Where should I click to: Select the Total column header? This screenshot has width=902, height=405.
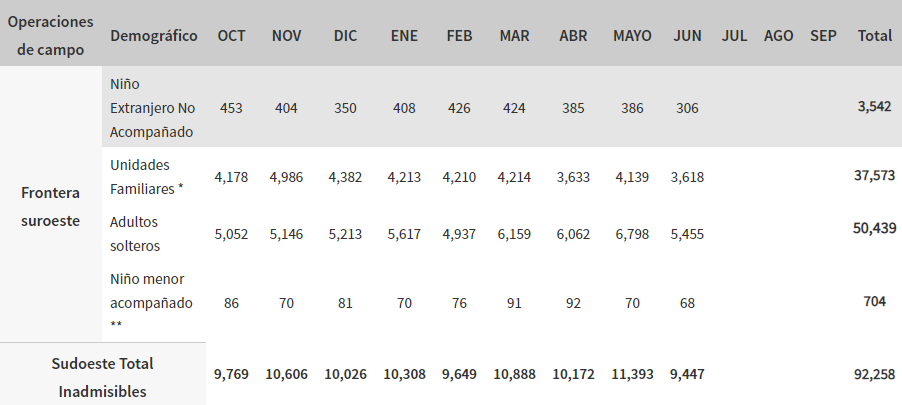tap(874, 36)
